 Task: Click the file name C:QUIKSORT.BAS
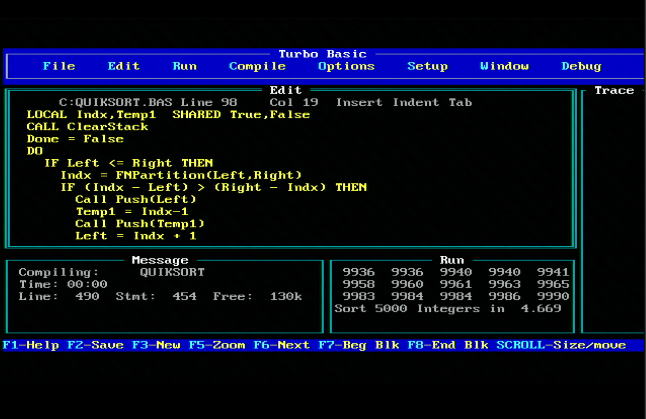[x=115, y=102]
